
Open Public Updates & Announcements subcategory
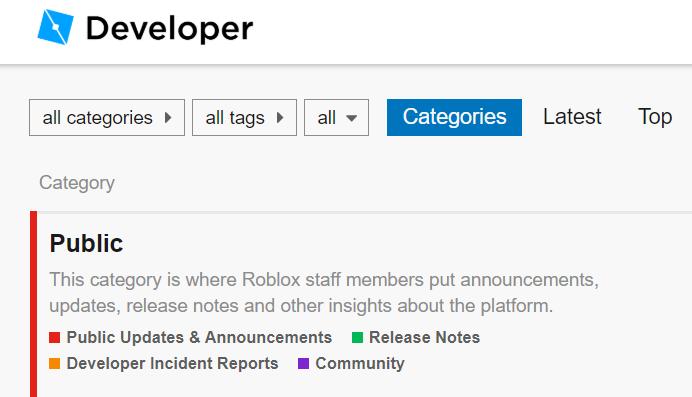click(199, 337)
